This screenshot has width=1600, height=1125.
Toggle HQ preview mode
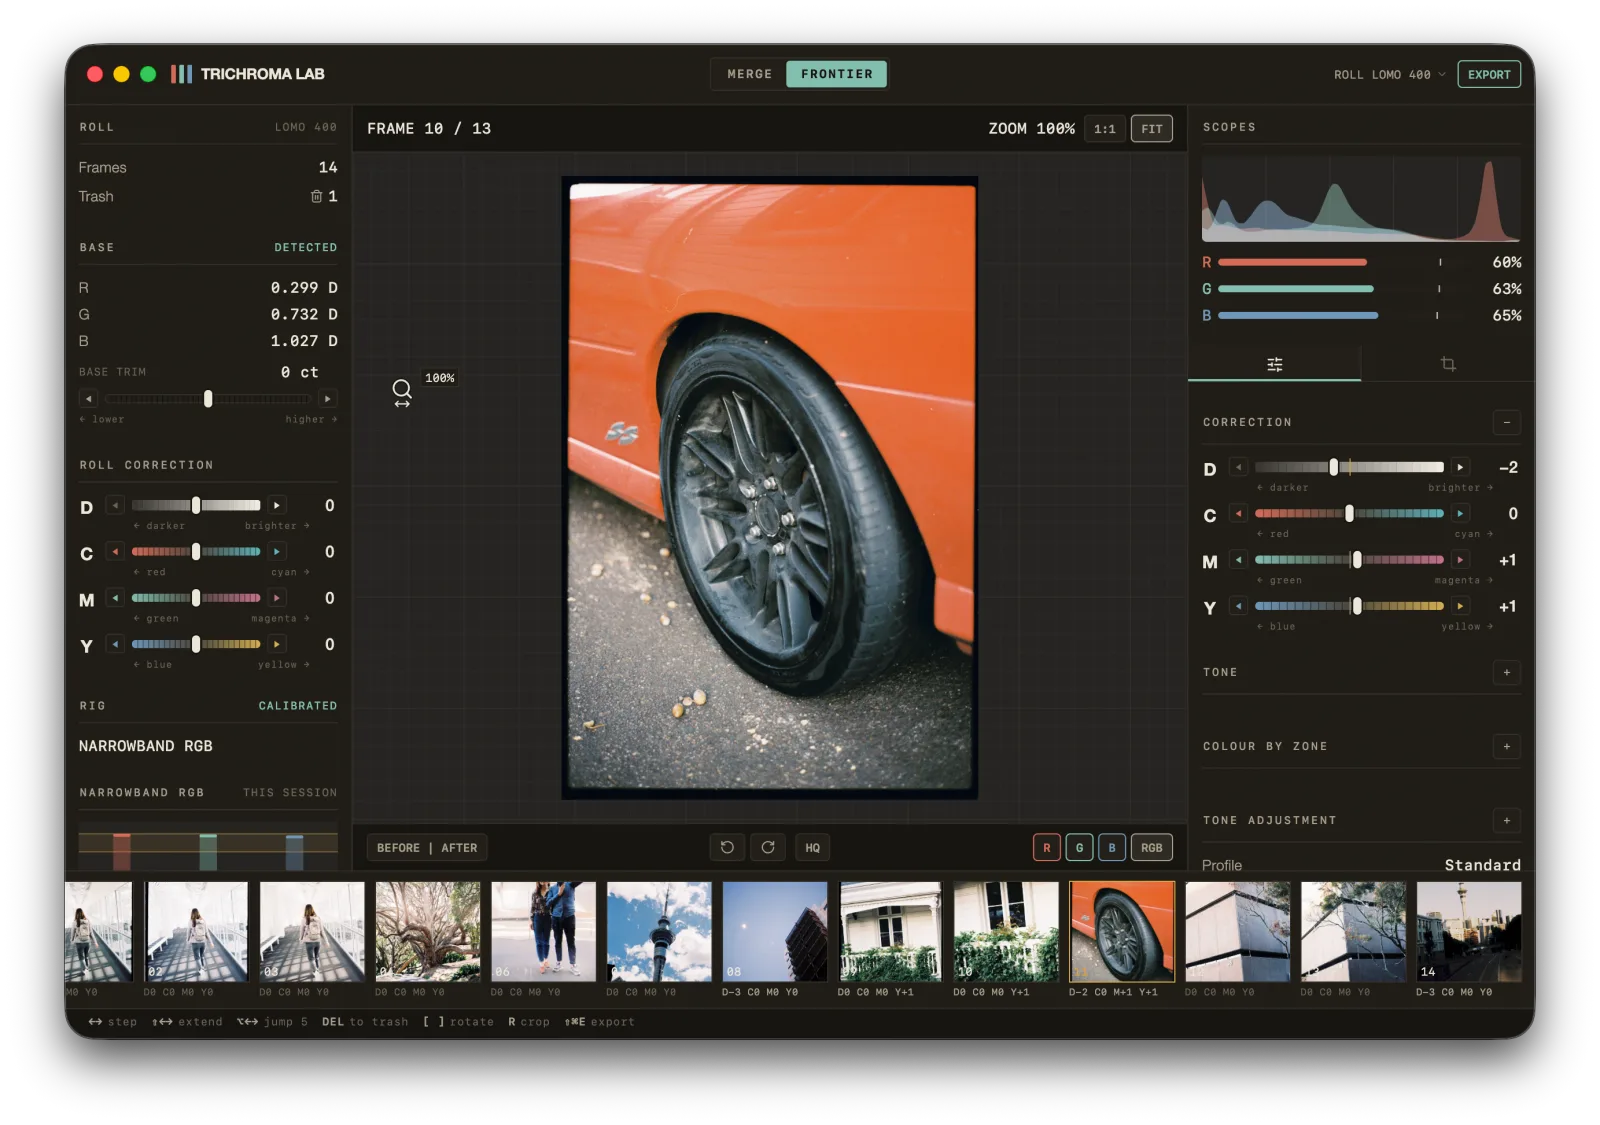pos(813,848)
